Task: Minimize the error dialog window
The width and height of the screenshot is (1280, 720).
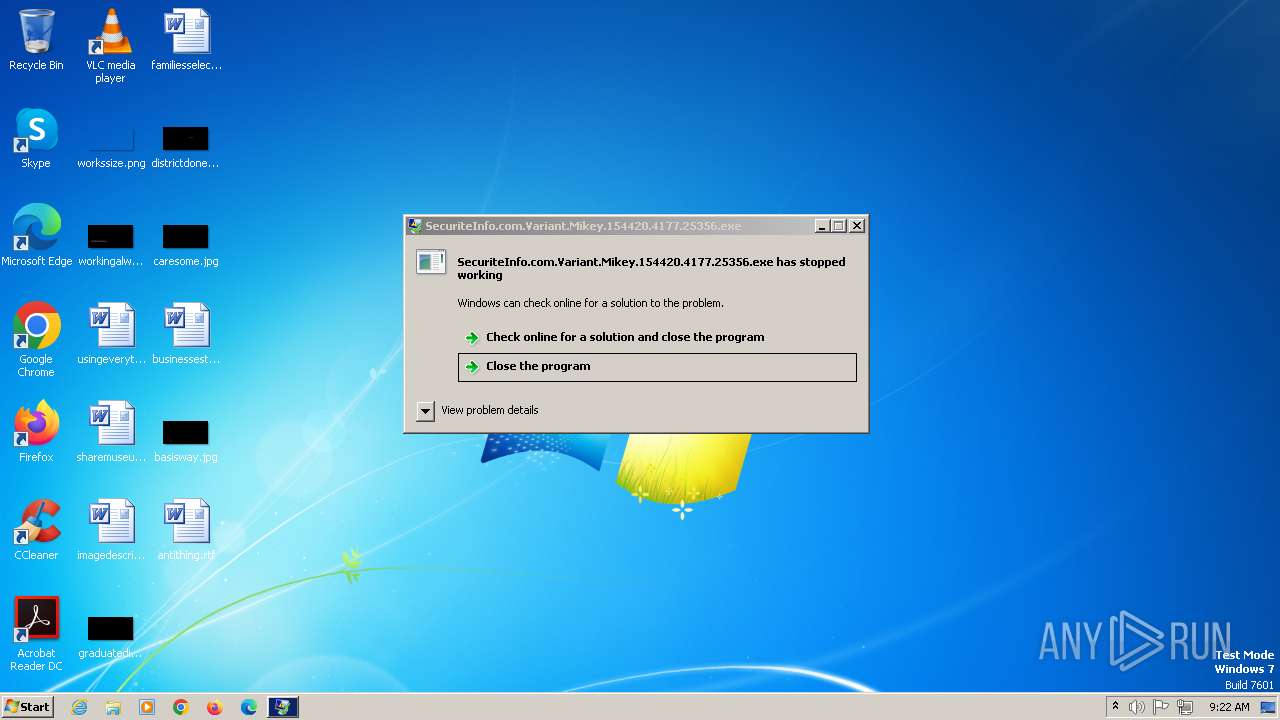Action: point(822,226)
